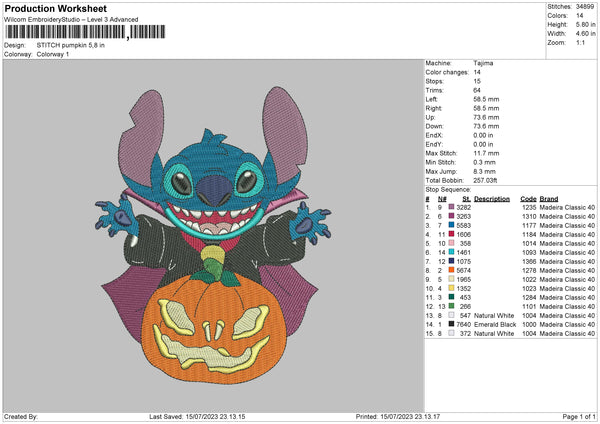
Task: Click the 'Stop Sequence:' heading
Action: click(448, 189)
